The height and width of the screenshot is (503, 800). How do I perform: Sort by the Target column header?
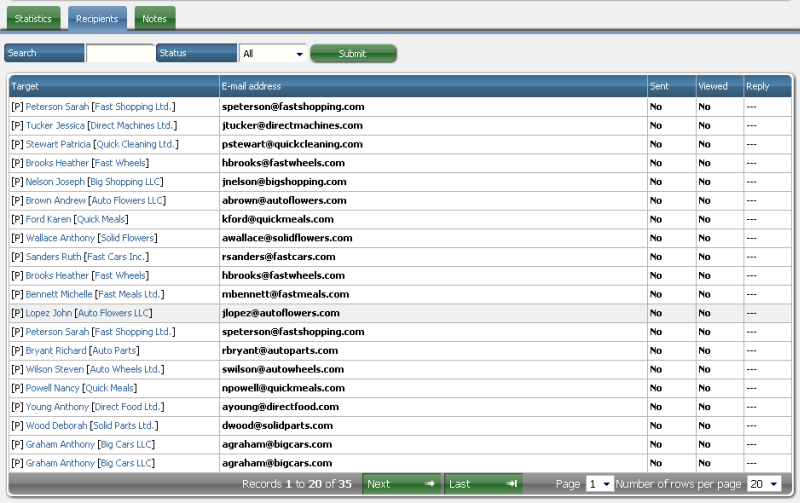click(x=26, y=87)
